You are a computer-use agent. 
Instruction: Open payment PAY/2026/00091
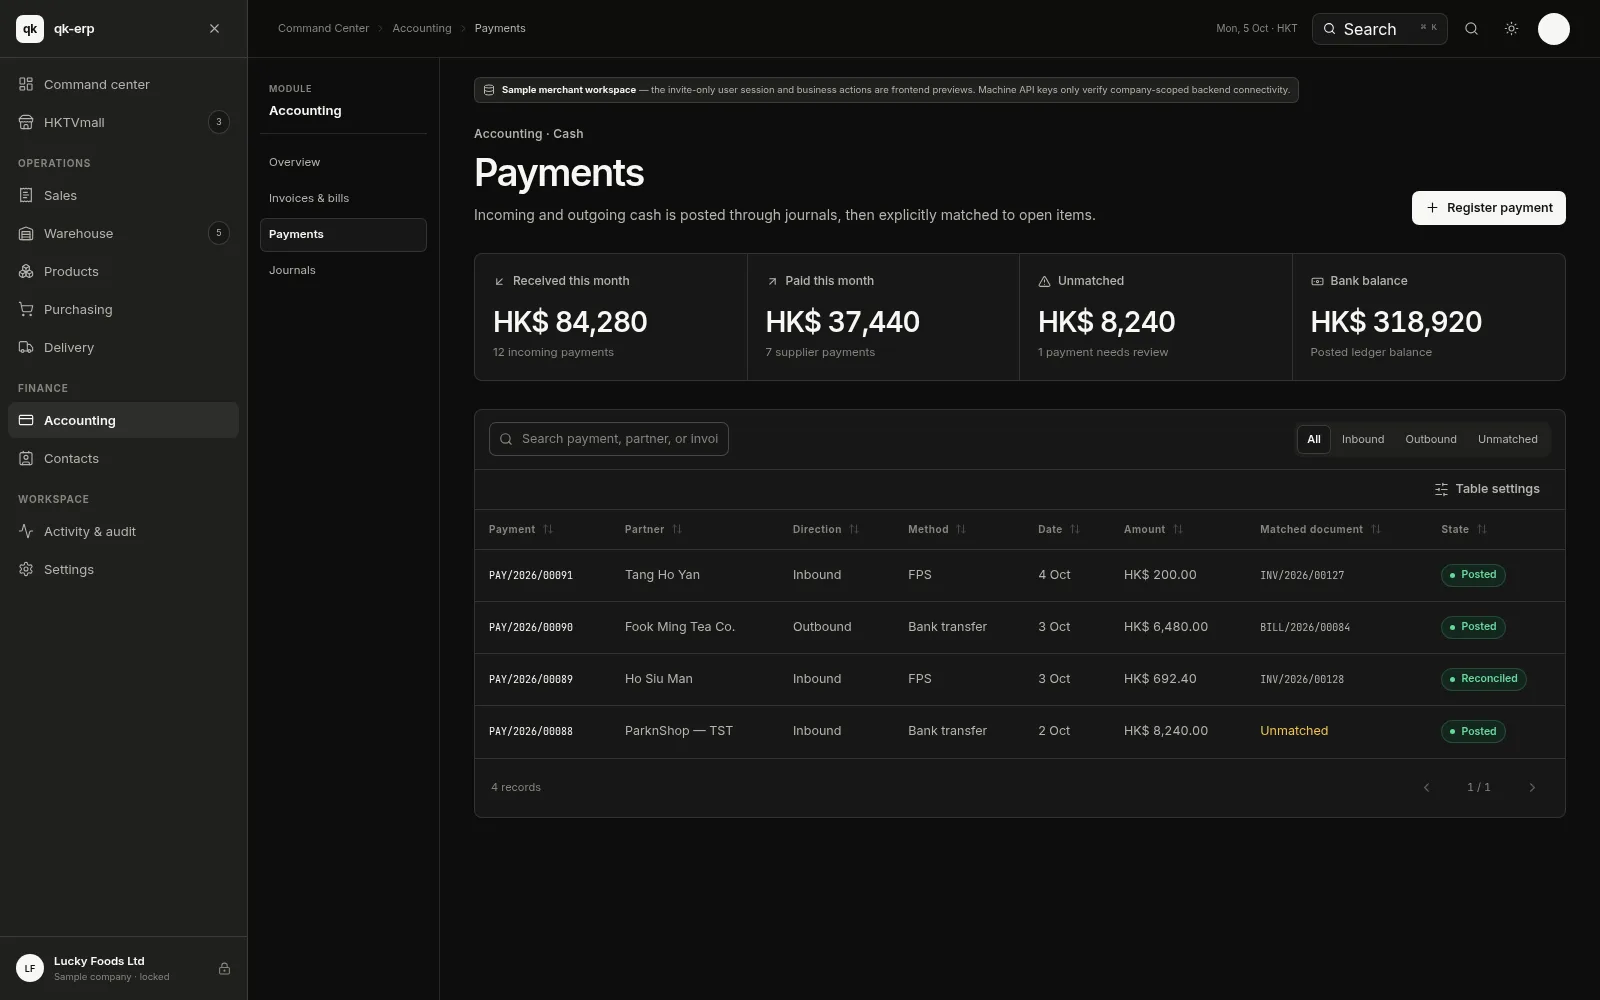pos(530,575)
